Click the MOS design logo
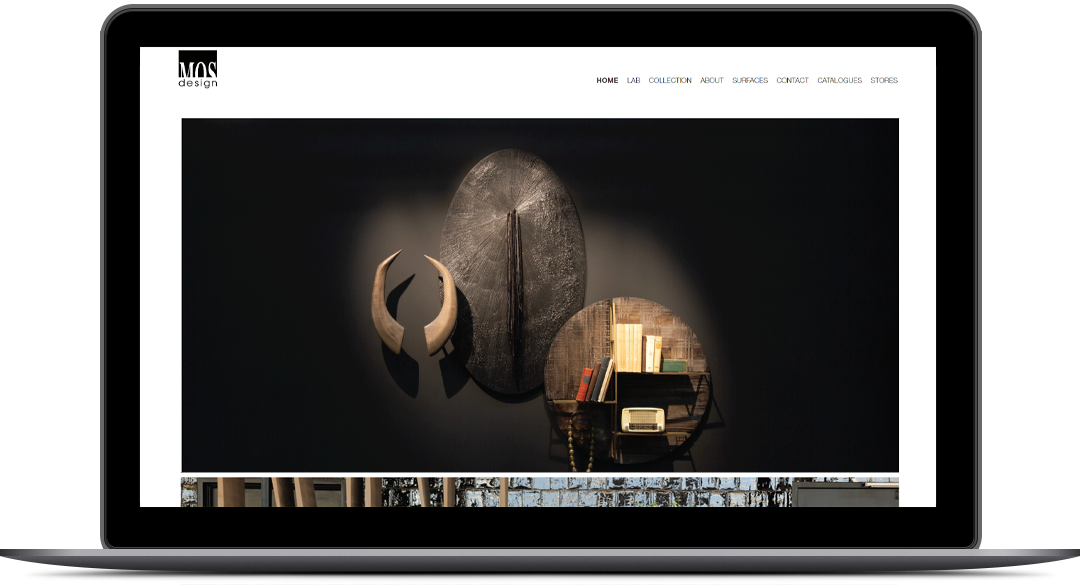Viewport: 1080px width, 585px height. click(198, 70)
